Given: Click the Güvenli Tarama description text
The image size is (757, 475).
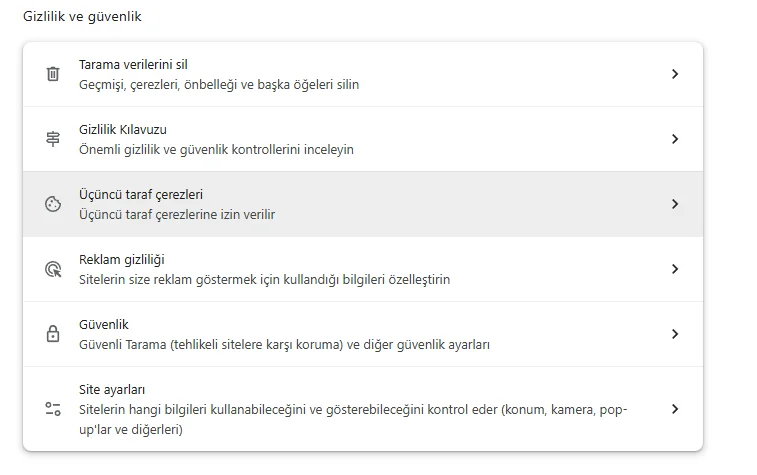Looking at the screenshot, I should click(x=284, y=344).
